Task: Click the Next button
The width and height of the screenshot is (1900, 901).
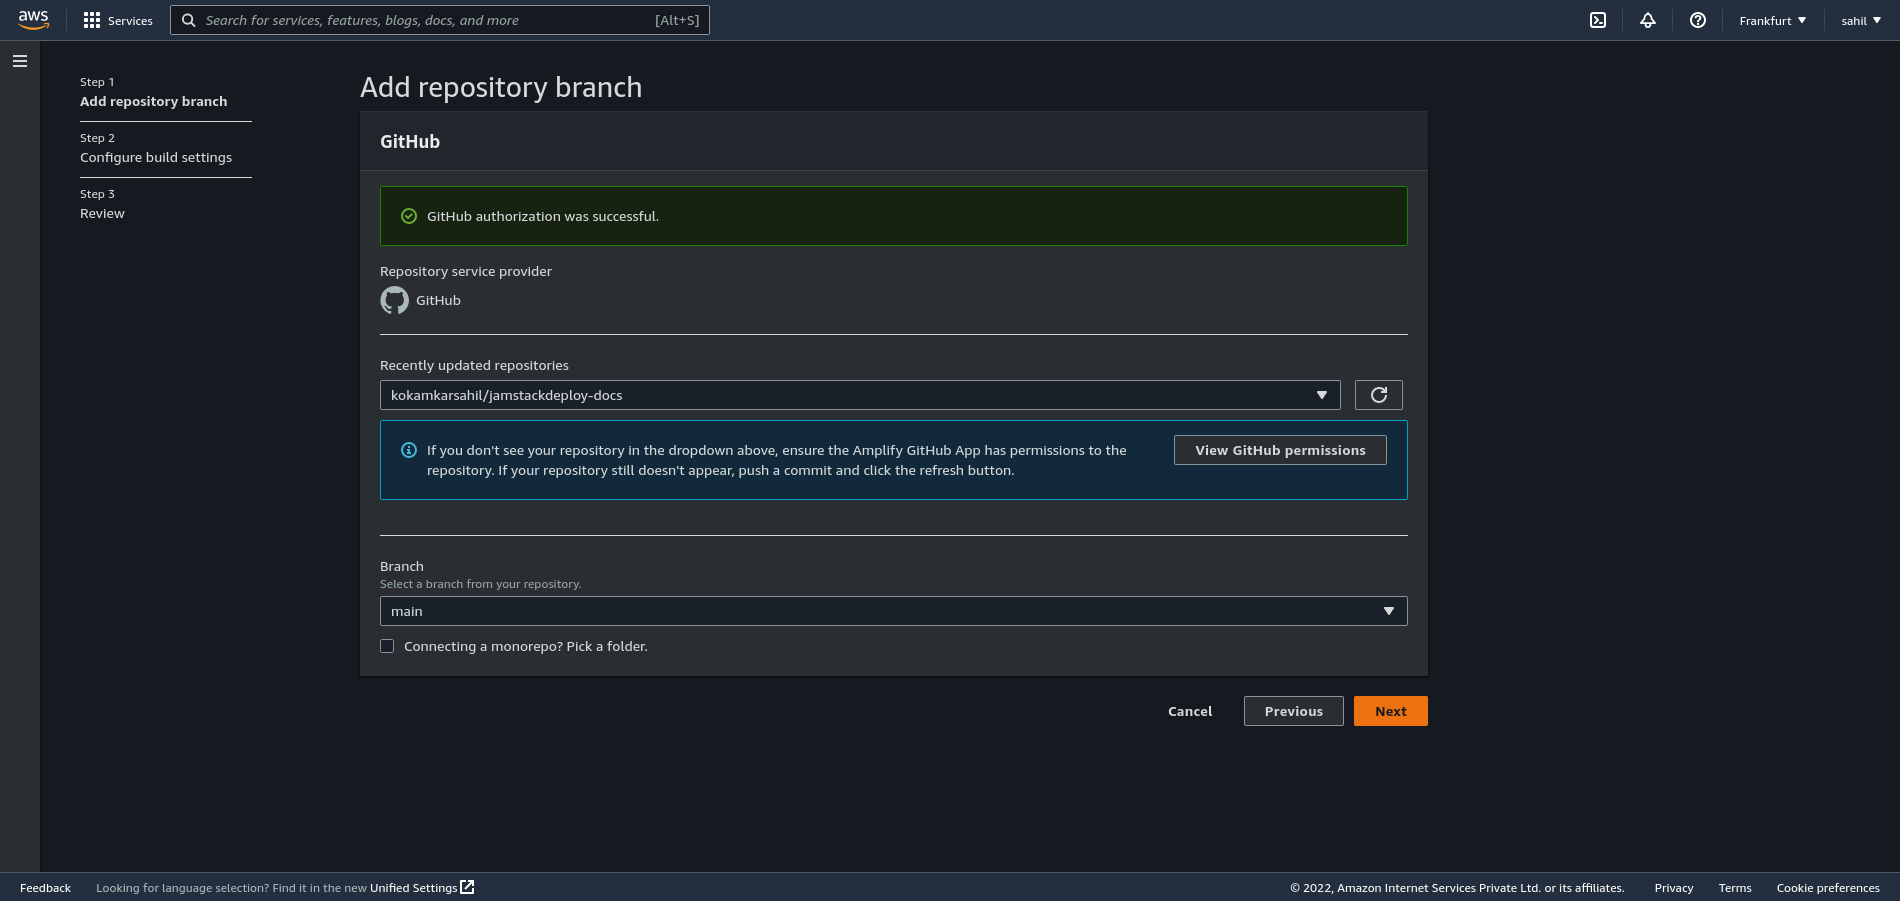Action: point(1391,711)
